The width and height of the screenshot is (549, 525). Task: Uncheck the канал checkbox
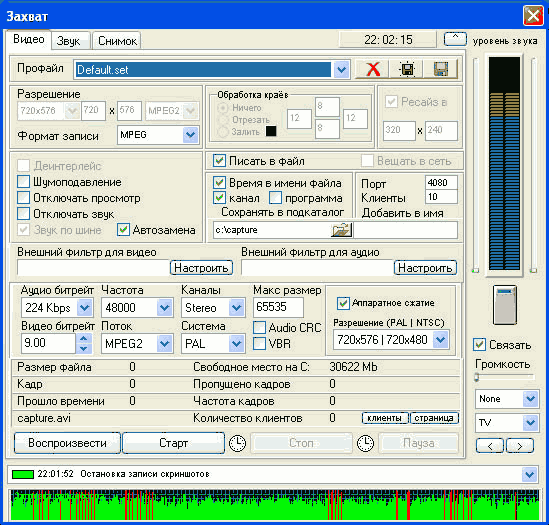pyautogui.click(x=219, y=198)
